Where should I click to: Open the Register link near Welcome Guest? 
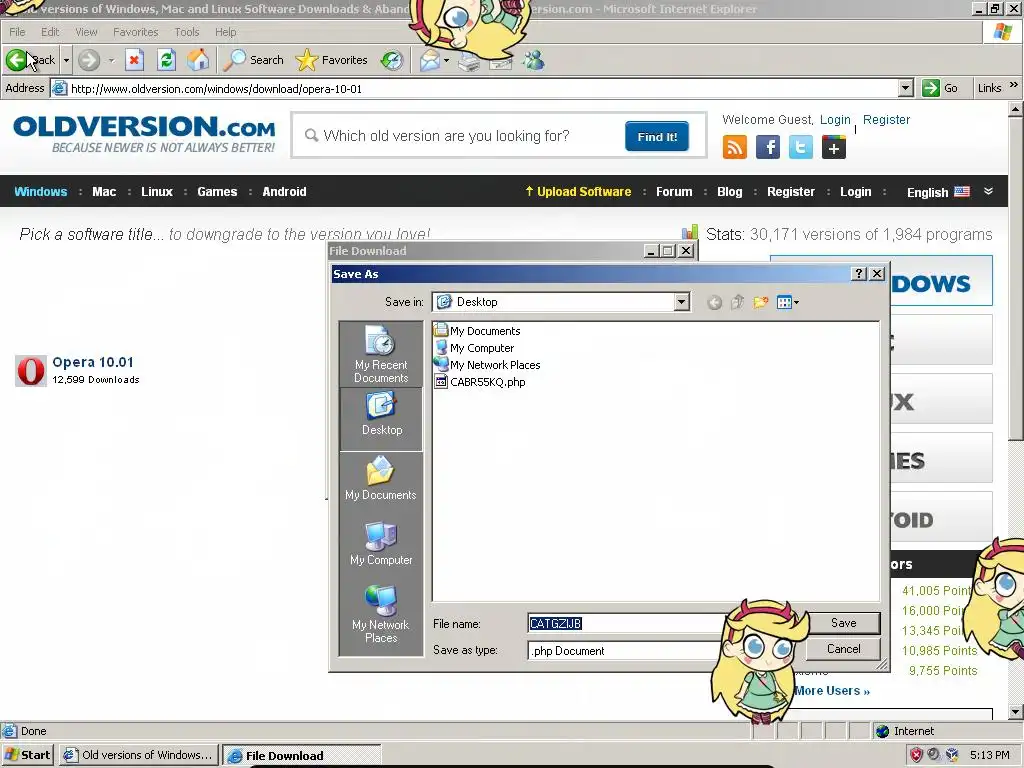click(886, 120)
